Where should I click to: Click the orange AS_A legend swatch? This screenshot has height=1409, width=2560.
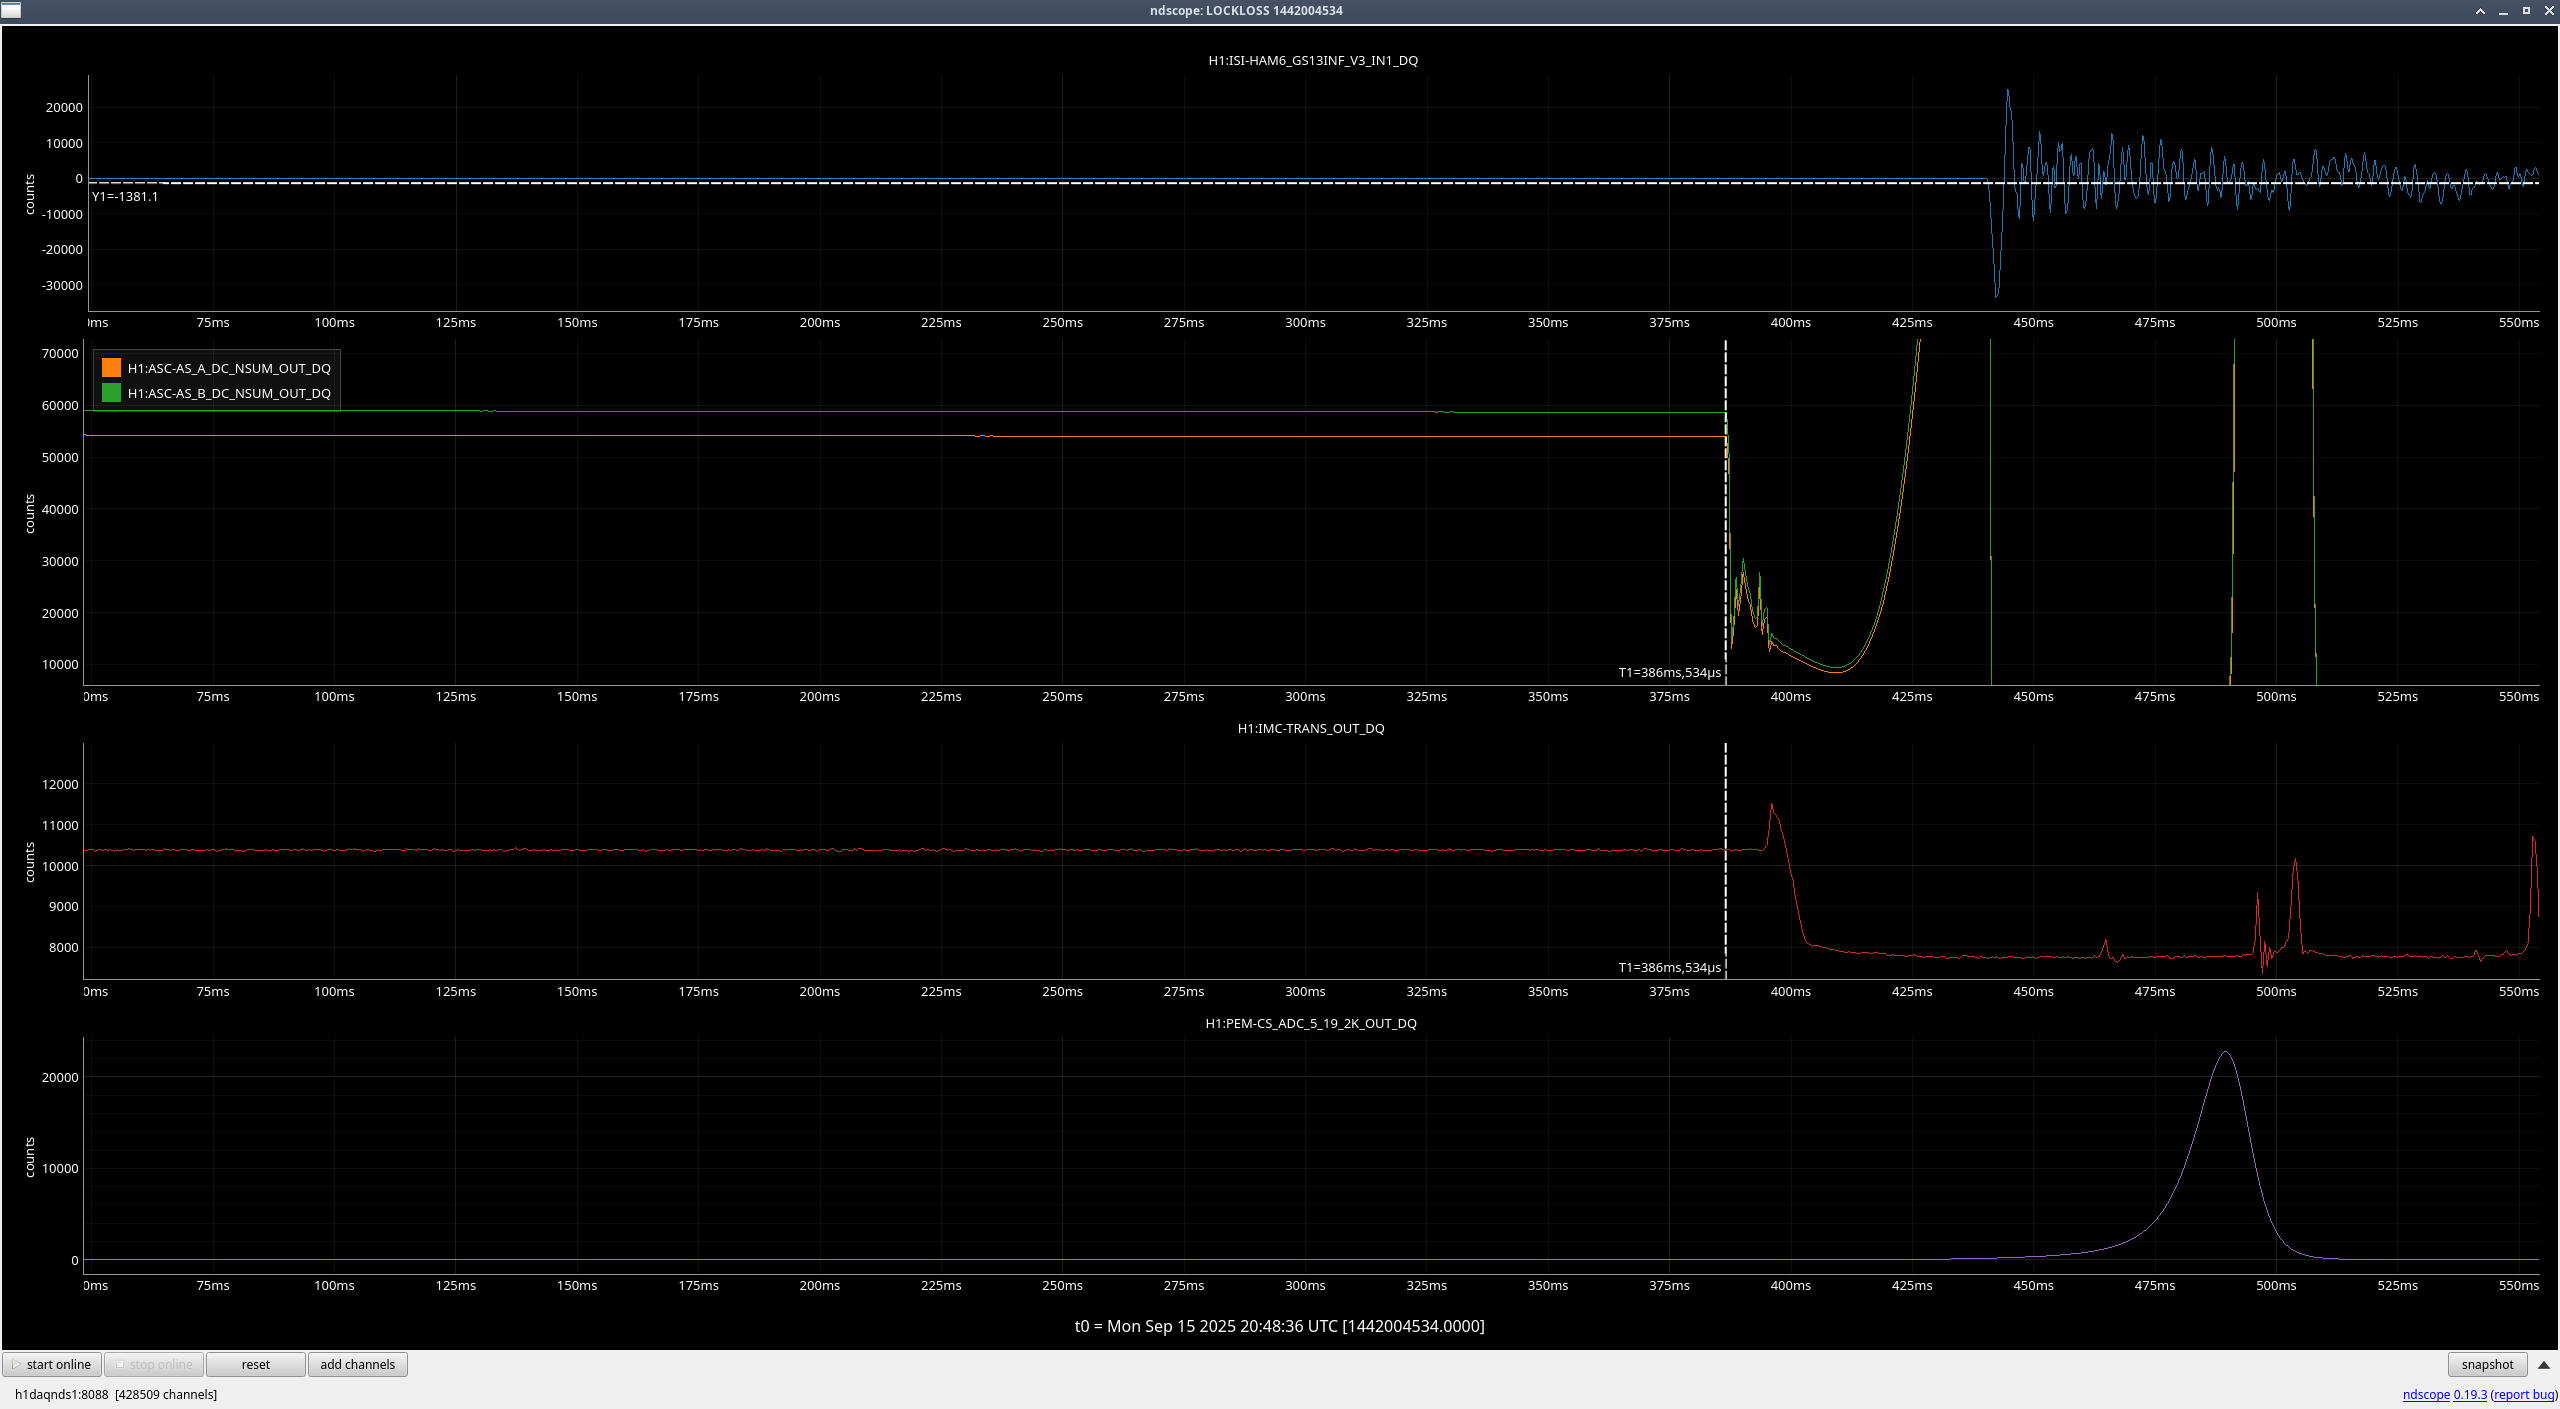pos(111,368)
